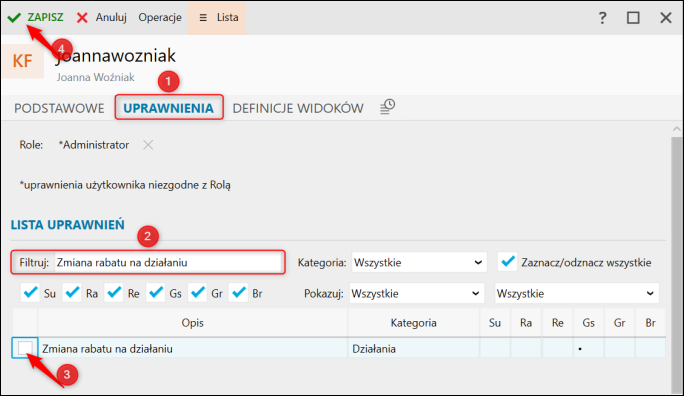The width and height of the screenshot is (684, 396).
Task: Sort by the Kategoria column header
Action: [x=414, y=323]
